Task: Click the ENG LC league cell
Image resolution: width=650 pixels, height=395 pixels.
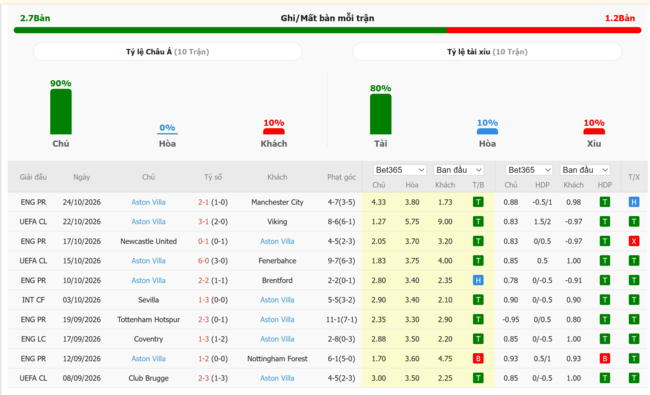Action: click(33, 339)
